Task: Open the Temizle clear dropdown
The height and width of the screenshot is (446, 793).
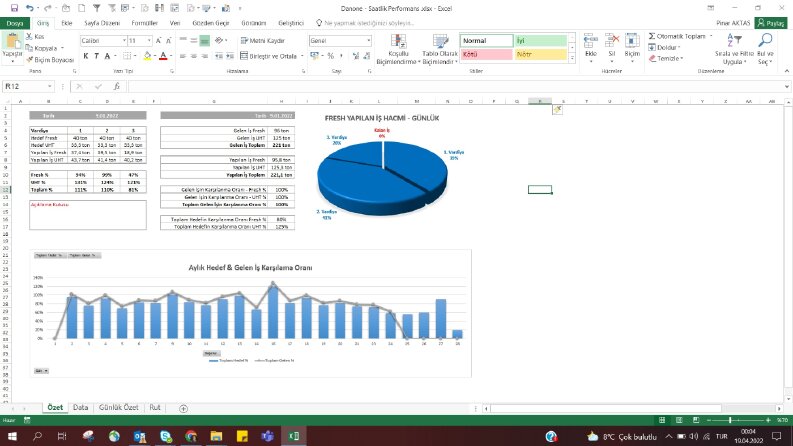Action: 666,59
